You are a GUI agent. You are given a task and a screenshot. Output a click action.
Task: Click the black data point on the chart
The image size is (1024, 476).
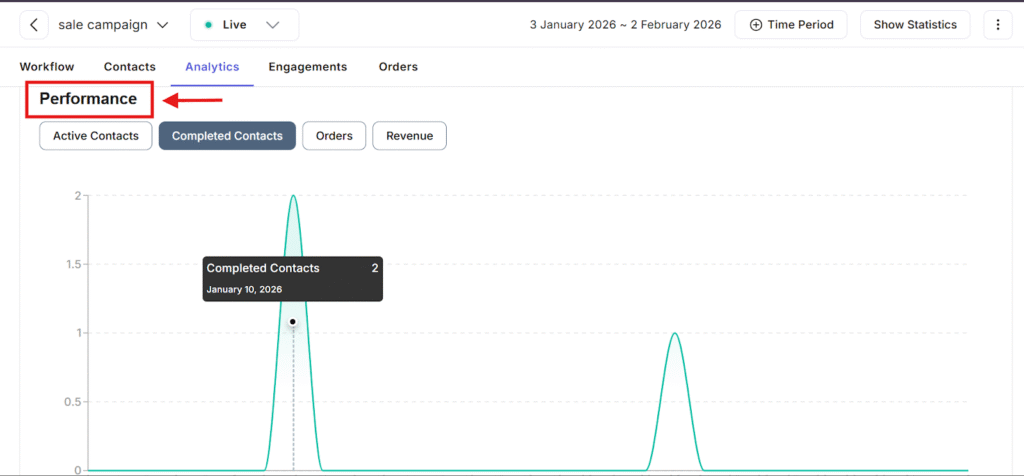(x=293, y=322)
